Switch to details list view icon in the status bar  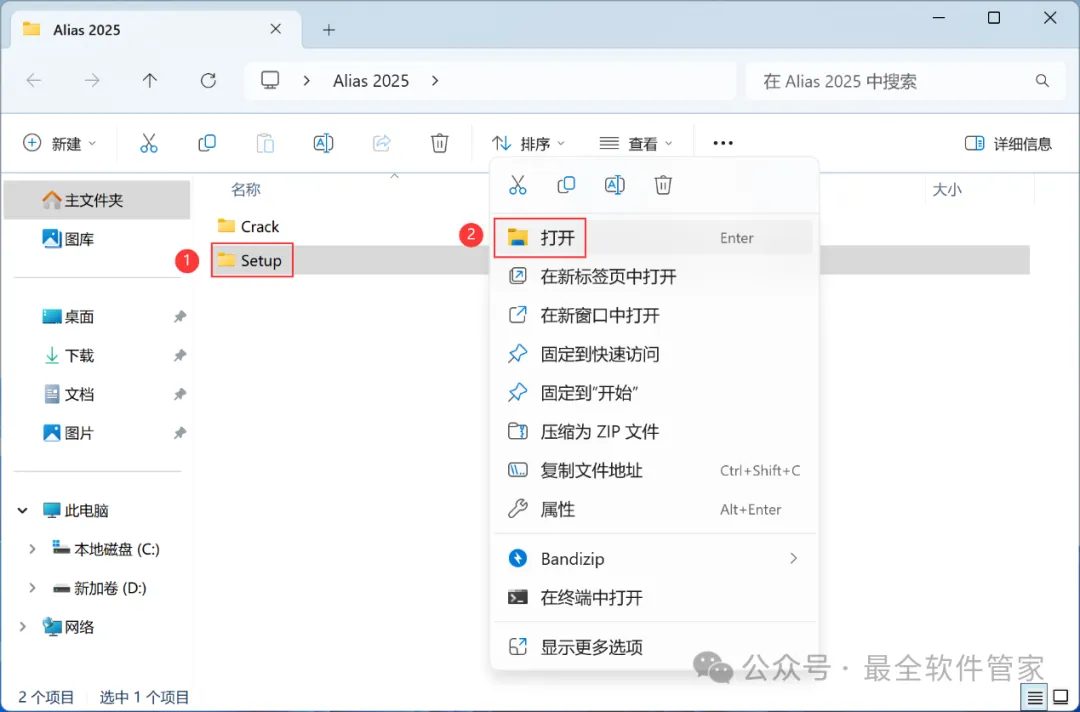(x=1035, y=698)
